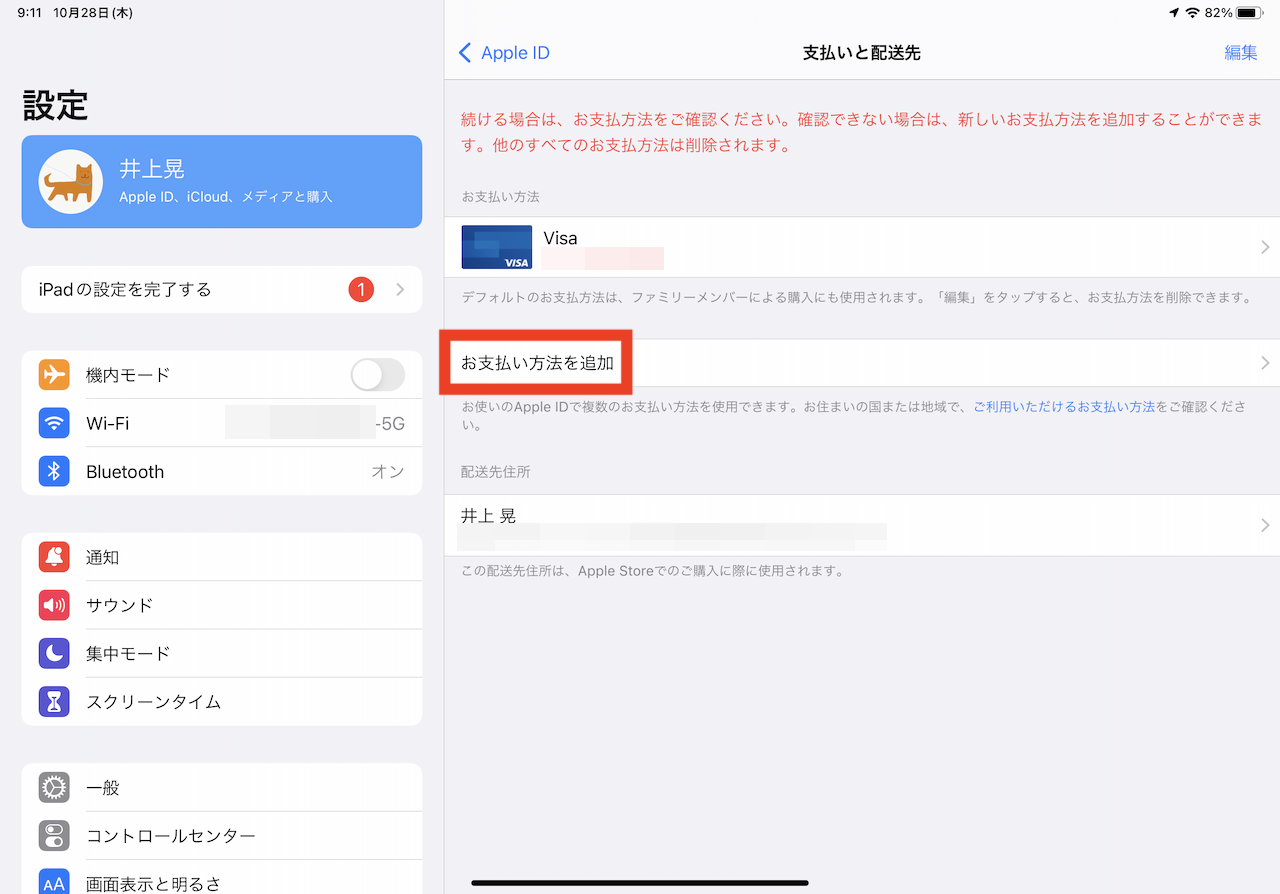Screen dimensions: 1280x894
Task: Select the 井上 晃 shipping address
Action: click(x=862, y=525)
